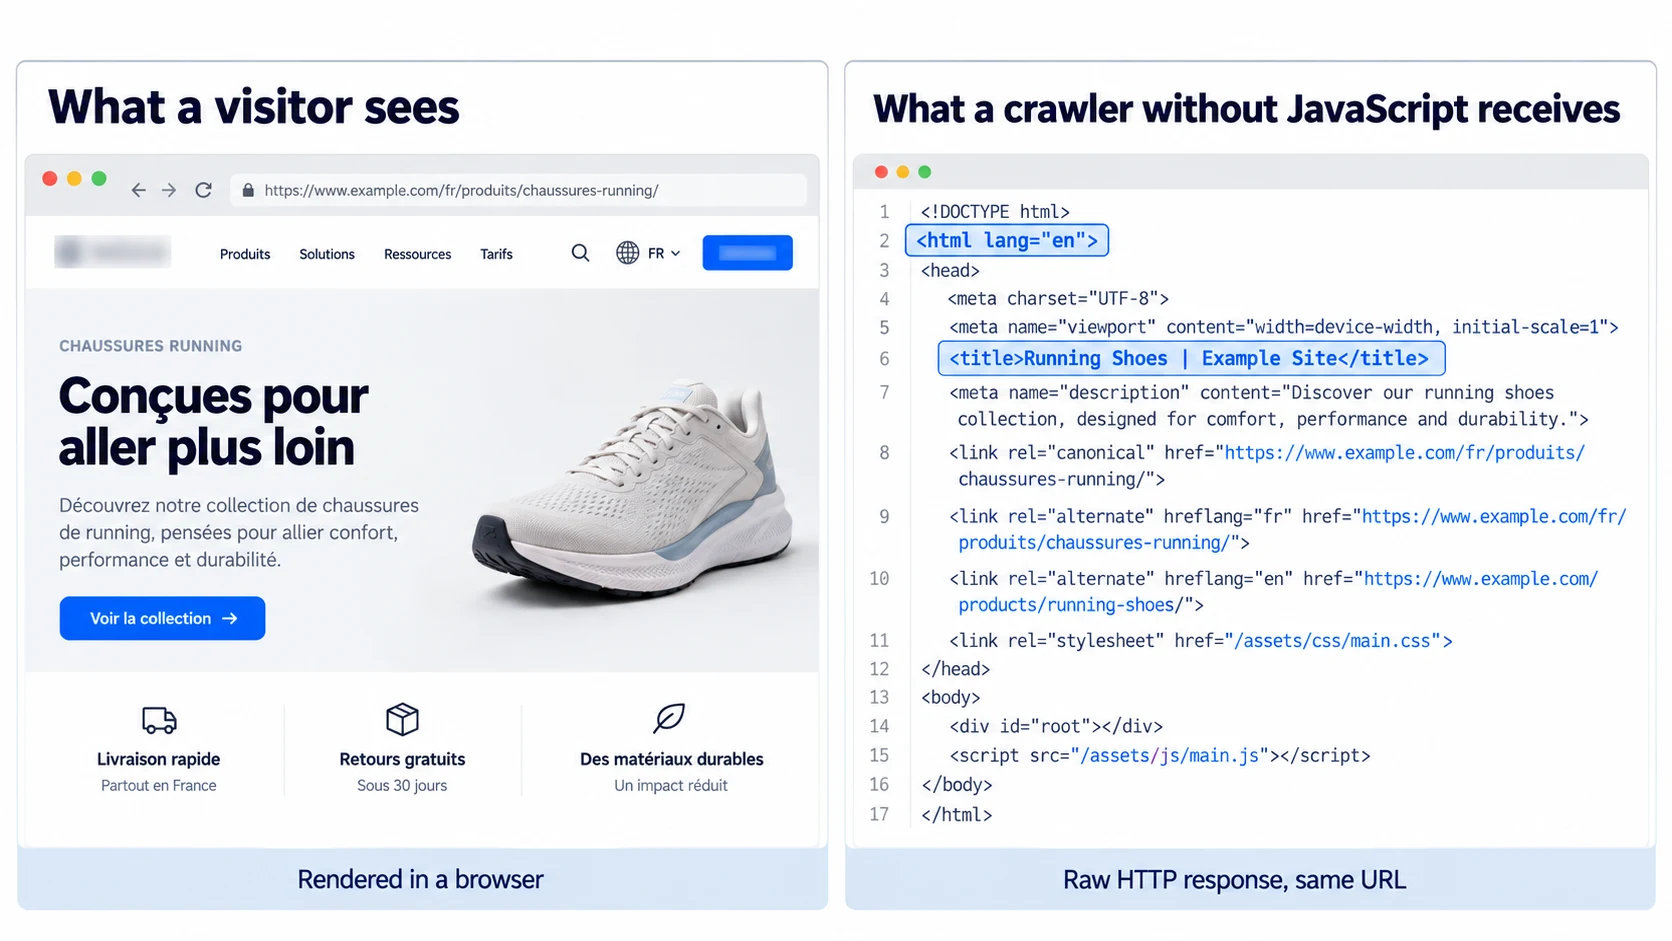Click the Running Shoes title tag line

point(1191,358)
